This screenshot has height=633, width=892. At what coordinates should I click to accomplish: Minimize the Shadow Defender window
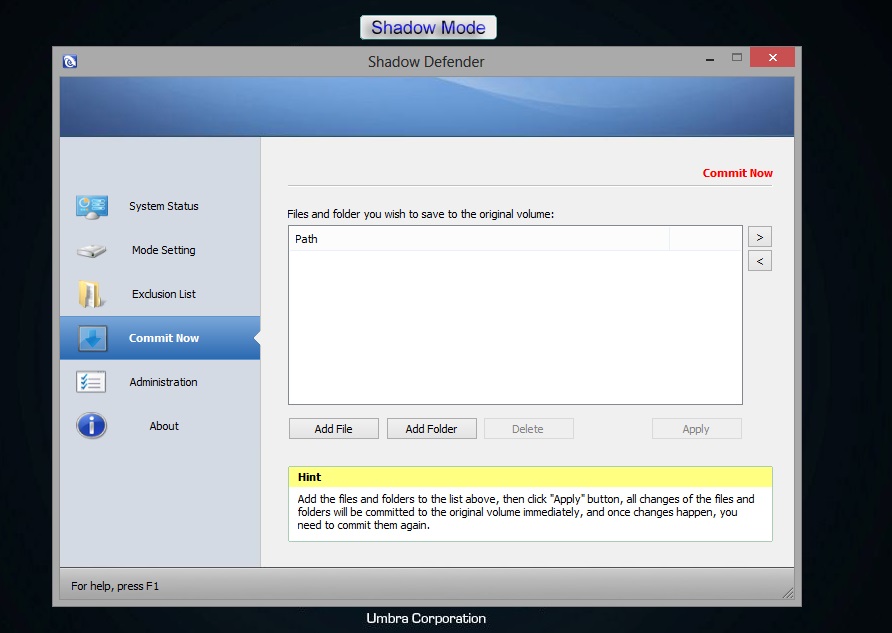(709, 58)
